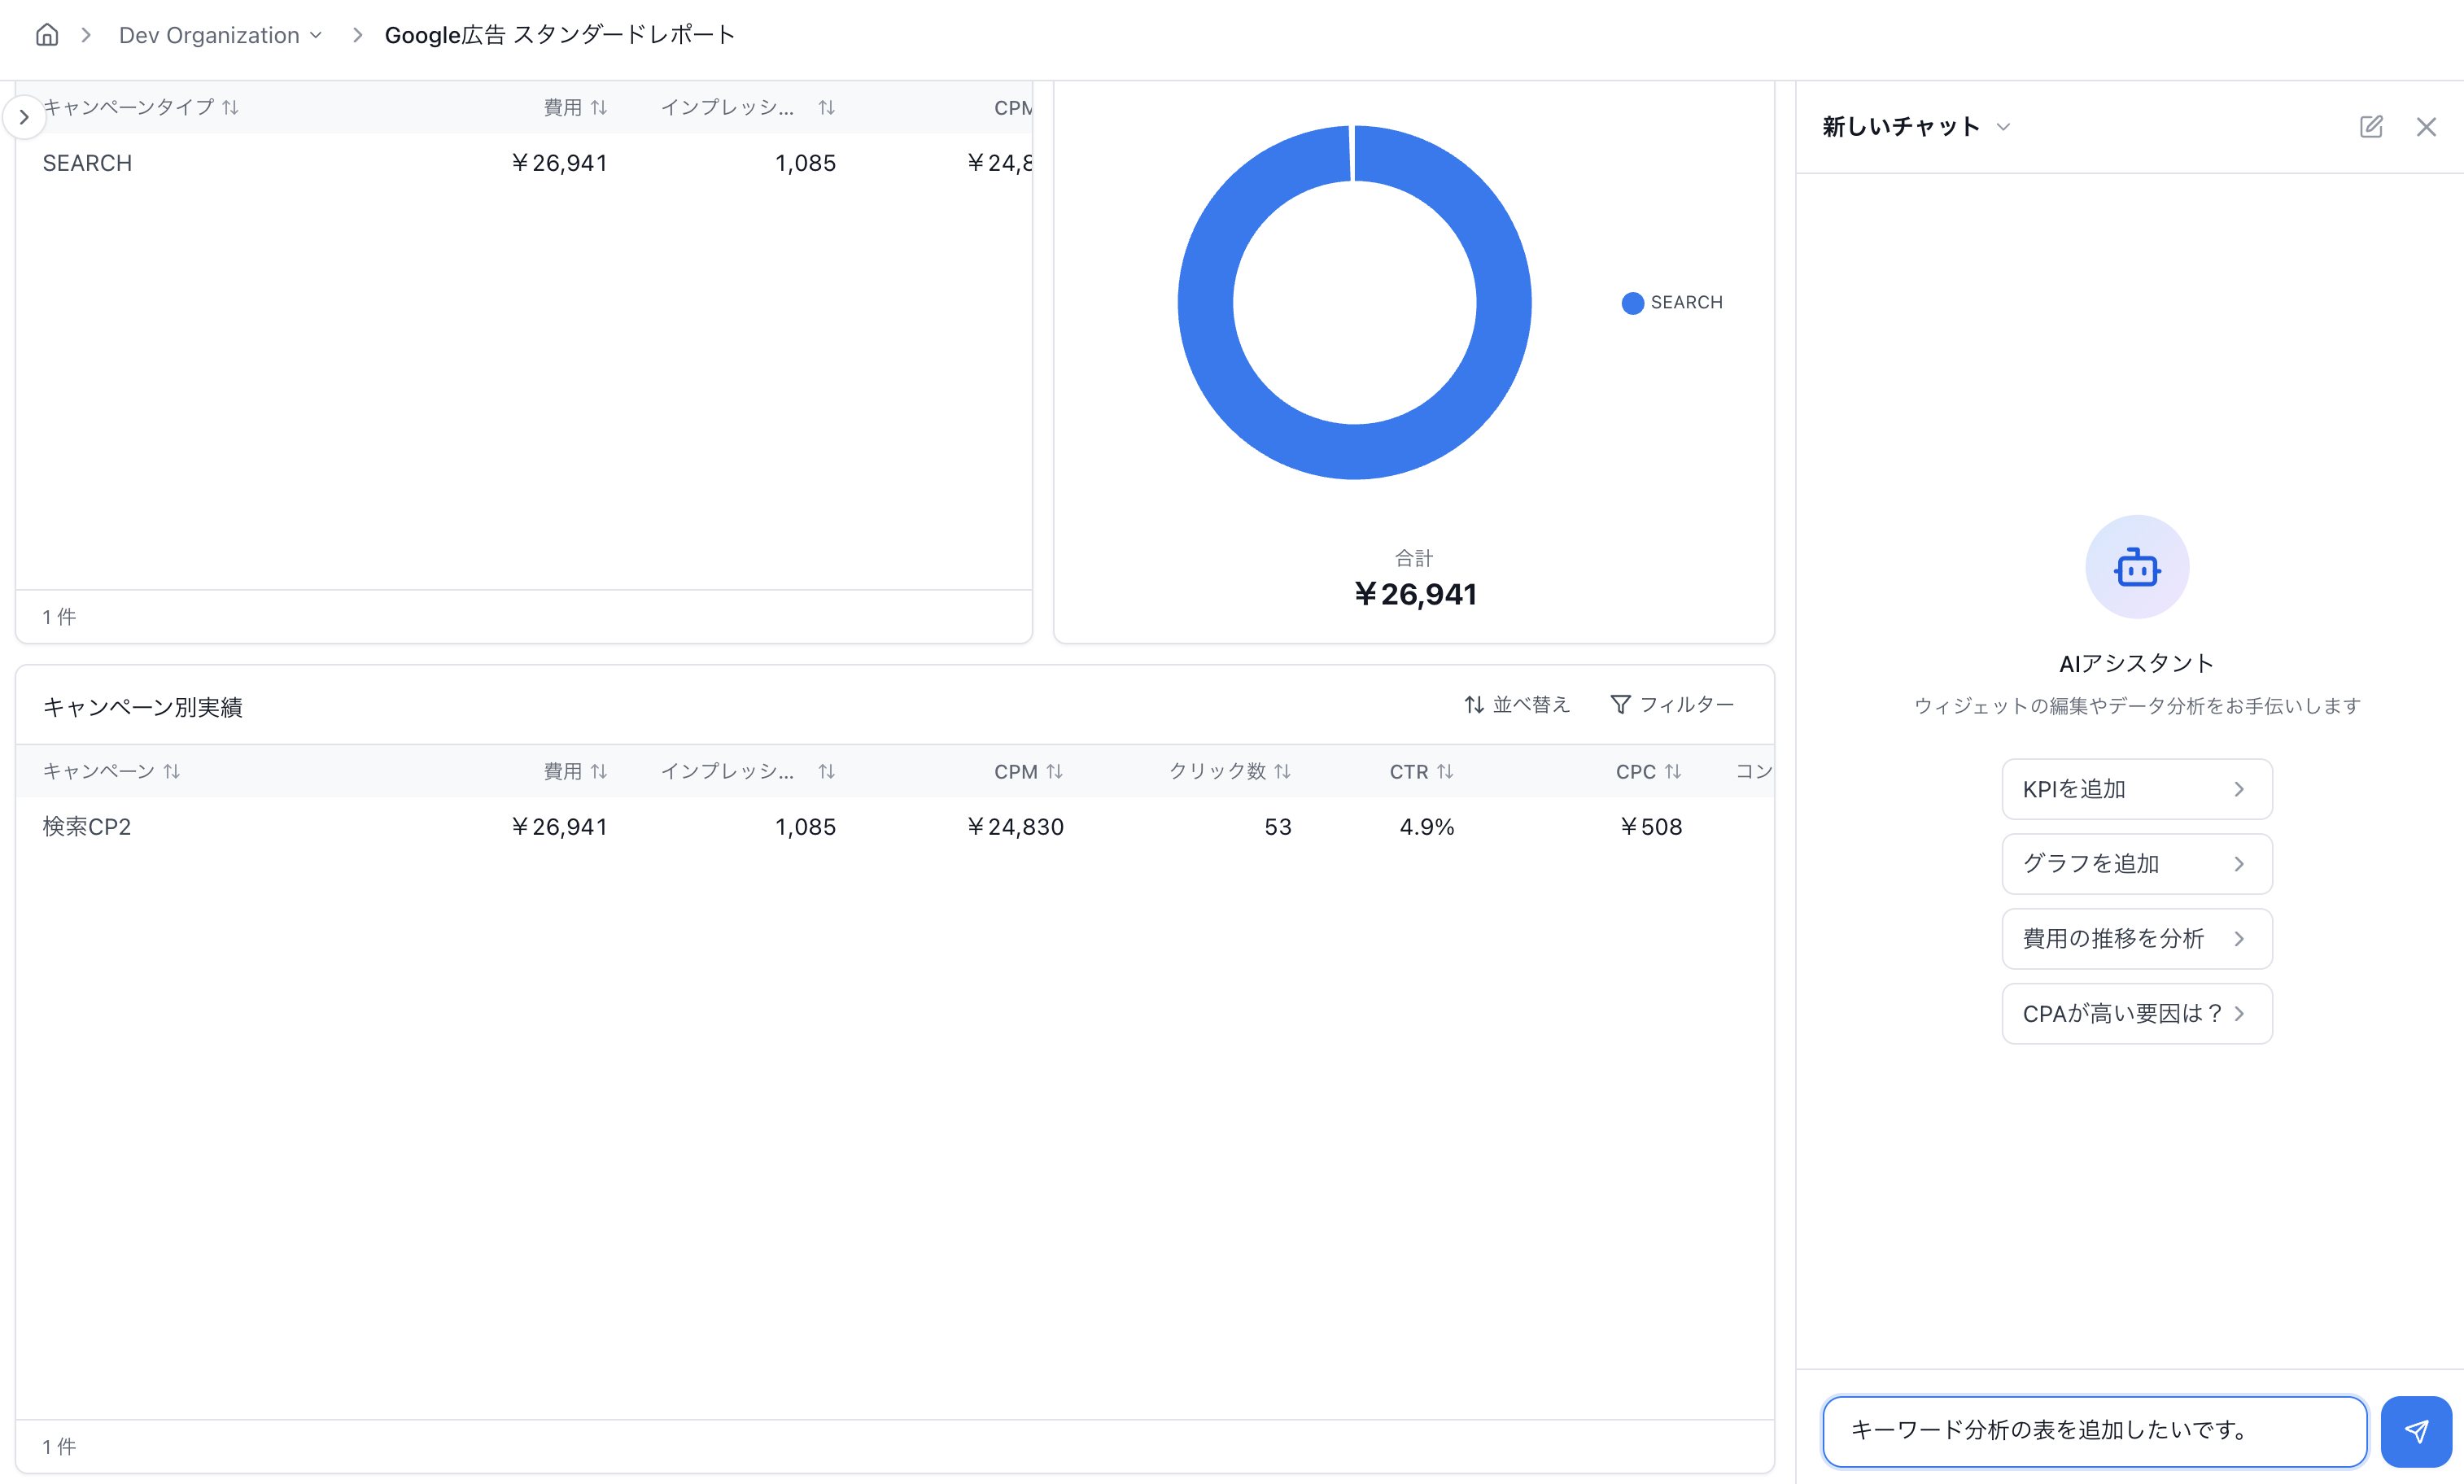
Task: Click the キャンペーン別実績 widget title
Action: [x=142, y=707]
